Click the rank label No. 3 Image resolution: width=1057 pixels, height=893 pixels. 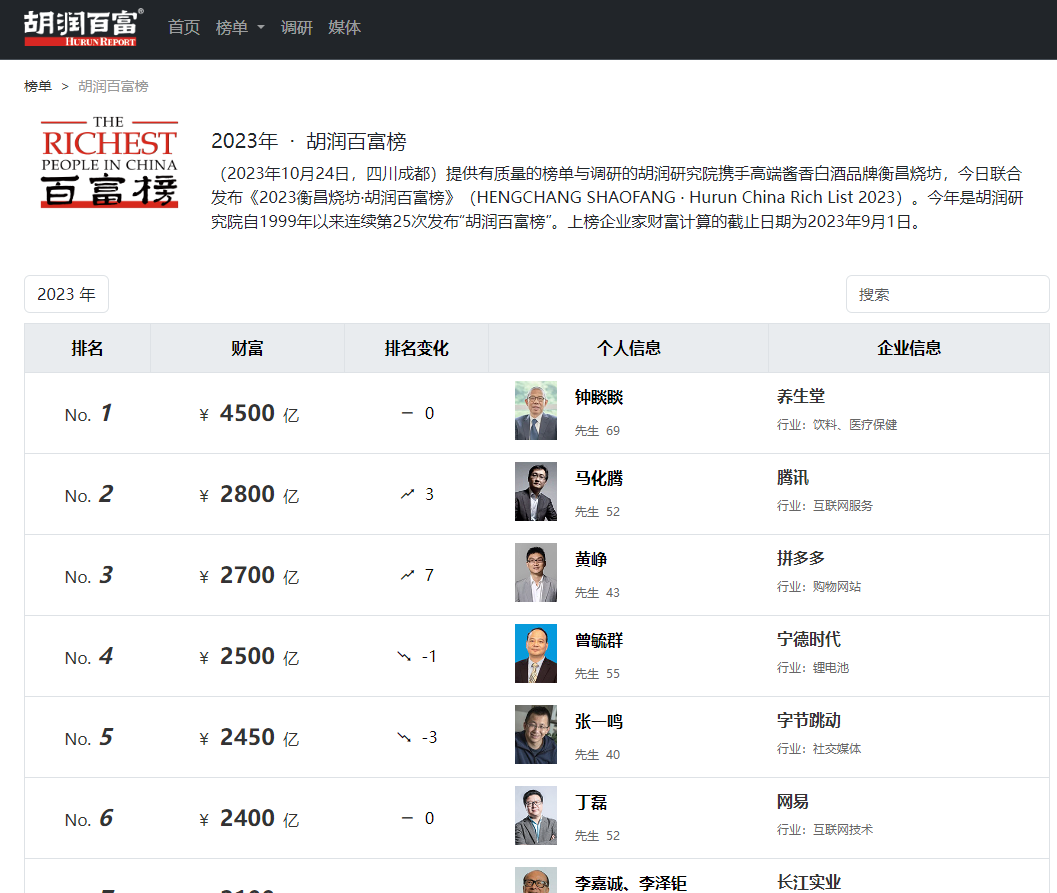pos(88,575)
